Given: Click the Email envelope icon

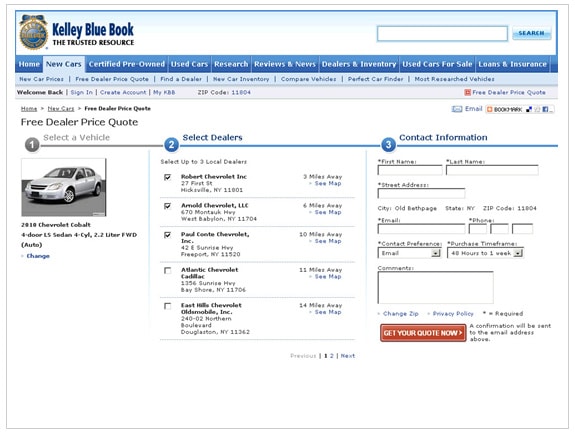Looking at the screenshot, I should coord(457,109).
